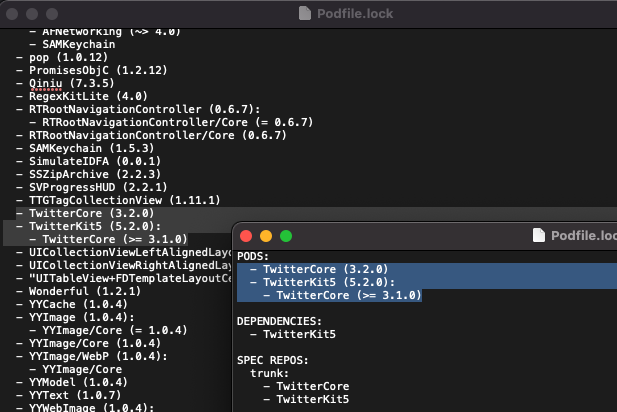
Task: Minimize the front window with the yellow button
Action: tap(266, 236)
